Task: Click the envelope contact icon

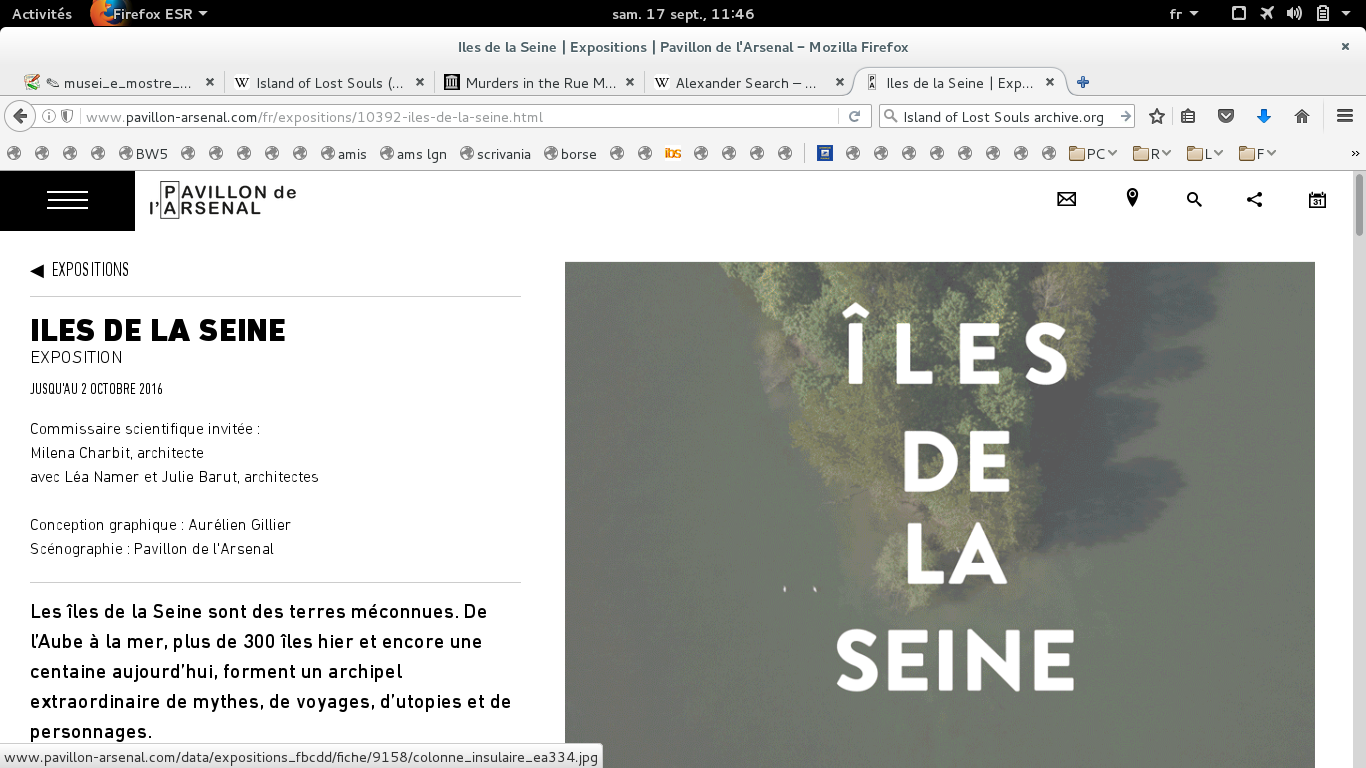Action: pos(1066,199)
